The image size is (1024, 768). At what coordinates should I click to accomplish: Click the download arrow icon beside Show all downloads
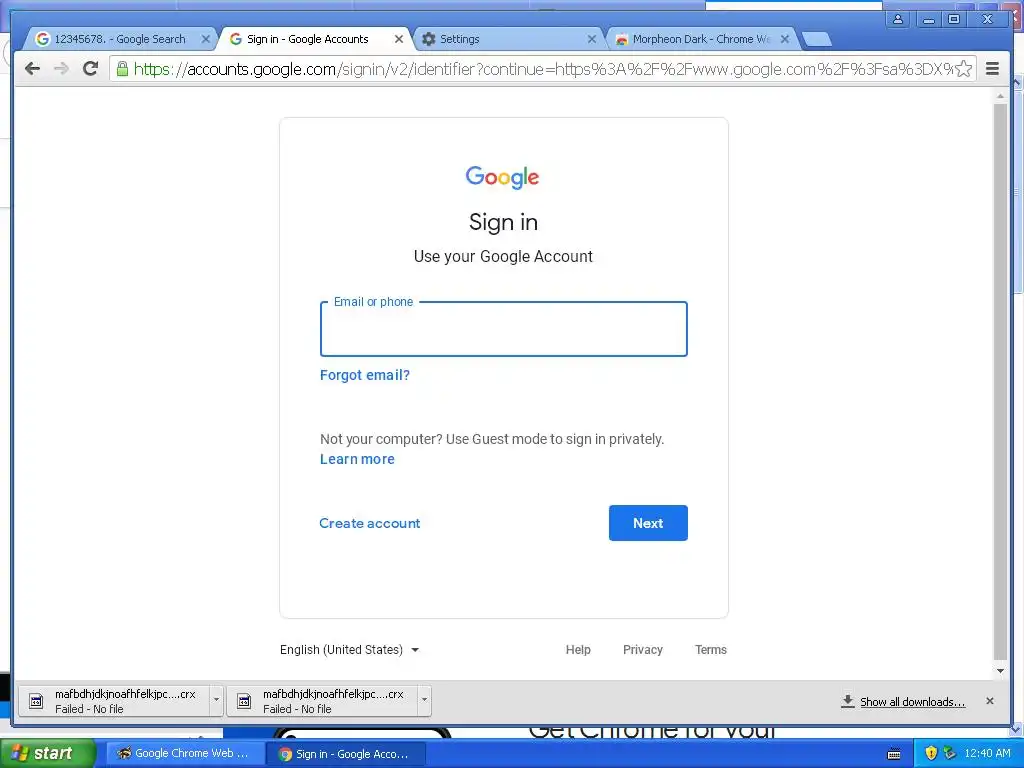click(848, 701)
